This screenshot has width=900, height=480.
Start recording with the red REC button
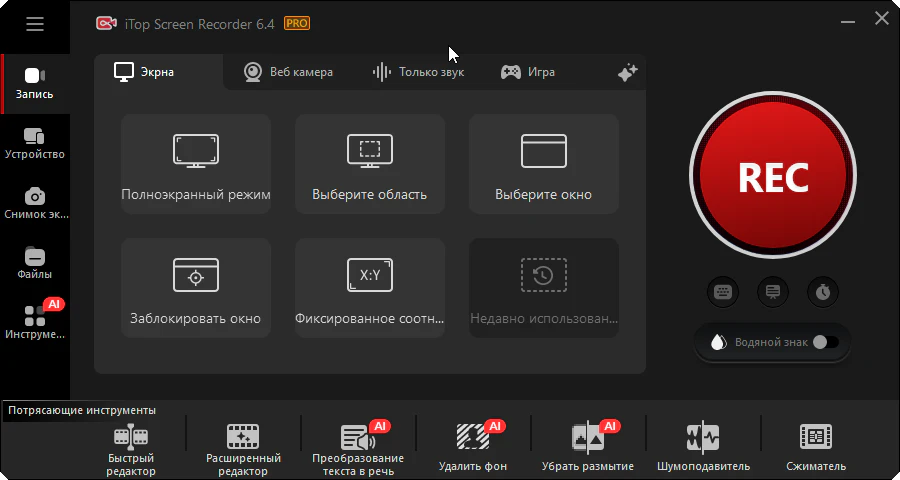click(x=772, y=177)
